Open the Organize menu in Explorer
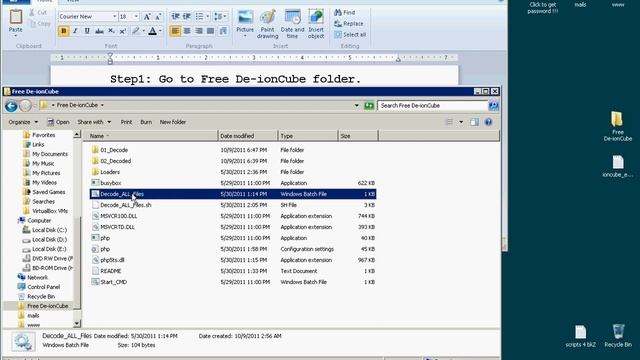 [x=23, y=122]
